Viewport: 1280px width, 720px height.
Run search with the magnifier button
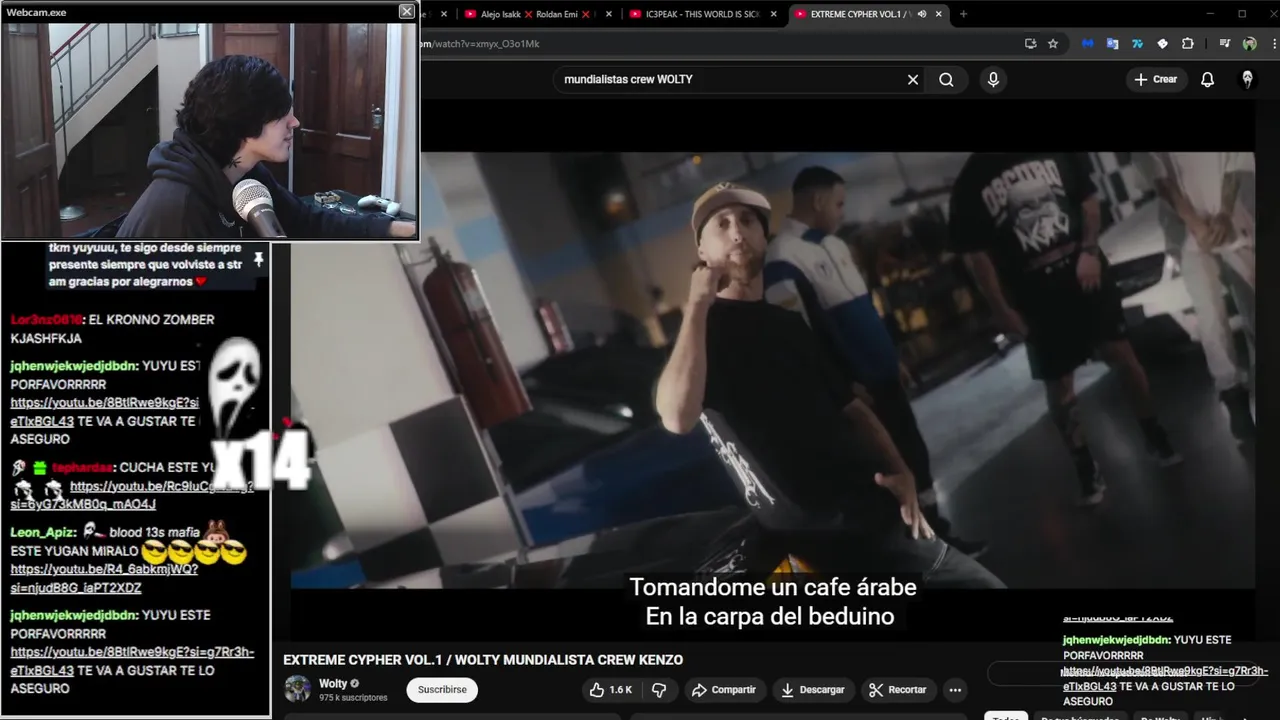coord(946,79)
